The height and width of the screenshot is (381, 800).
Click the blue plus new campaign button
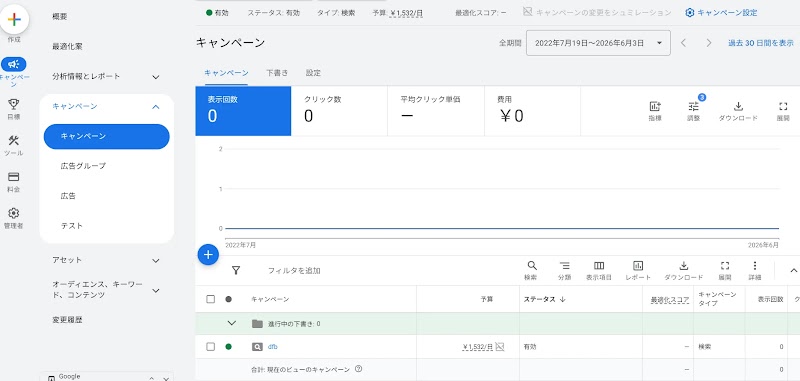(x=208, y=254)
